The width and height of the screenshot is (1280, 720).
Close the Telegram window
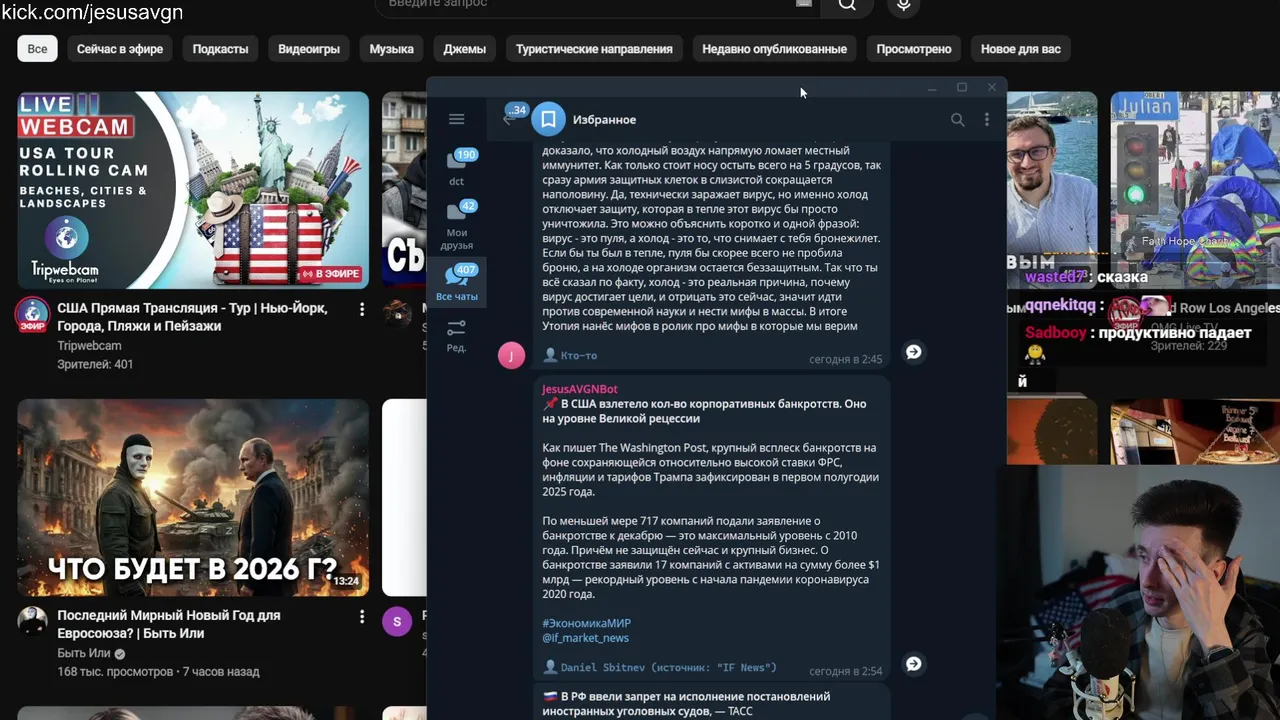[992, 88]
